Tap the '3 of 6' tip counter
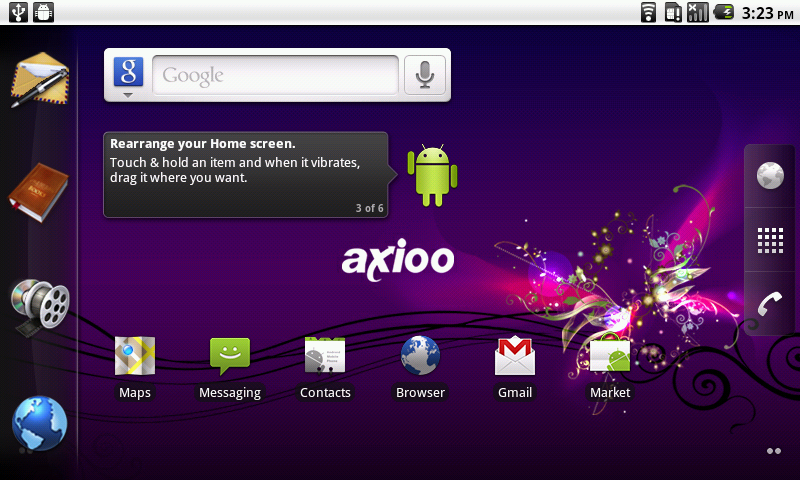Screen dimensions: 800x480 (369, 208)
